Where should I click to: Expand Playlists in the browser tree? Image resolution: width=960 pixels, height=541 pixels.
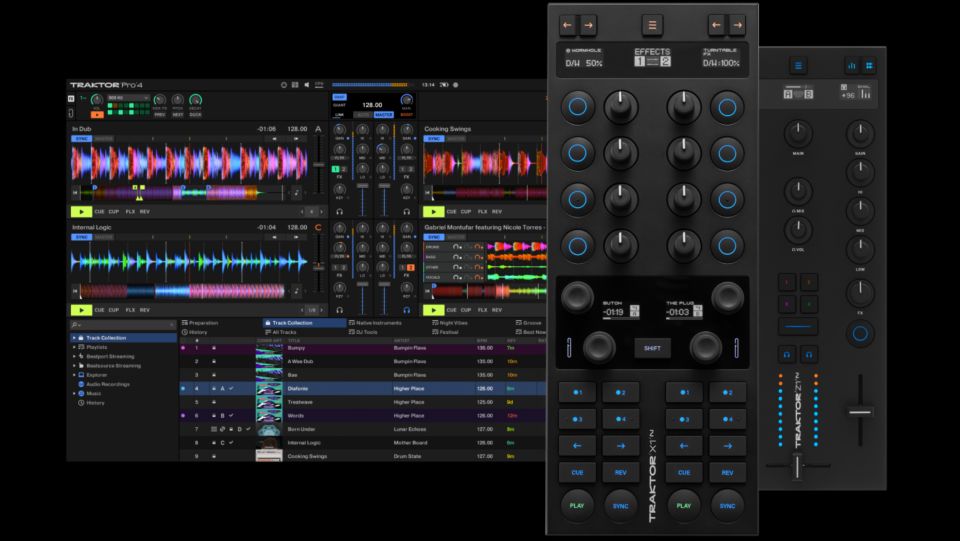(x=74, y=347)
